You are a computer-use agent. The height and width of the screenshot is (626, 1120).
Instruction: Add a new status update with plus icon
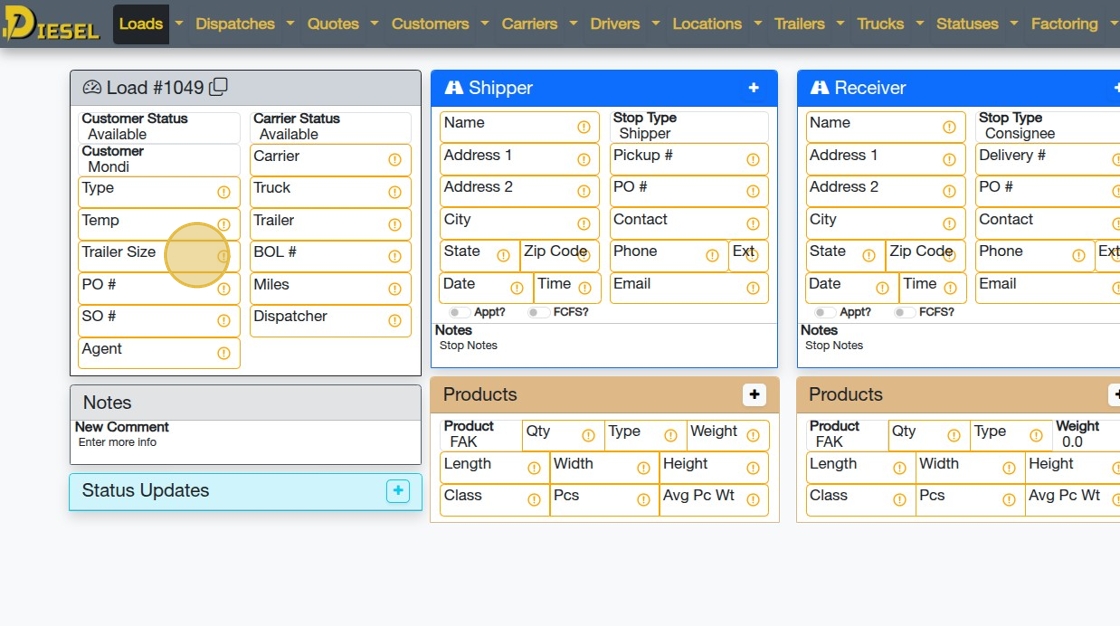click(x=398, y=490)
